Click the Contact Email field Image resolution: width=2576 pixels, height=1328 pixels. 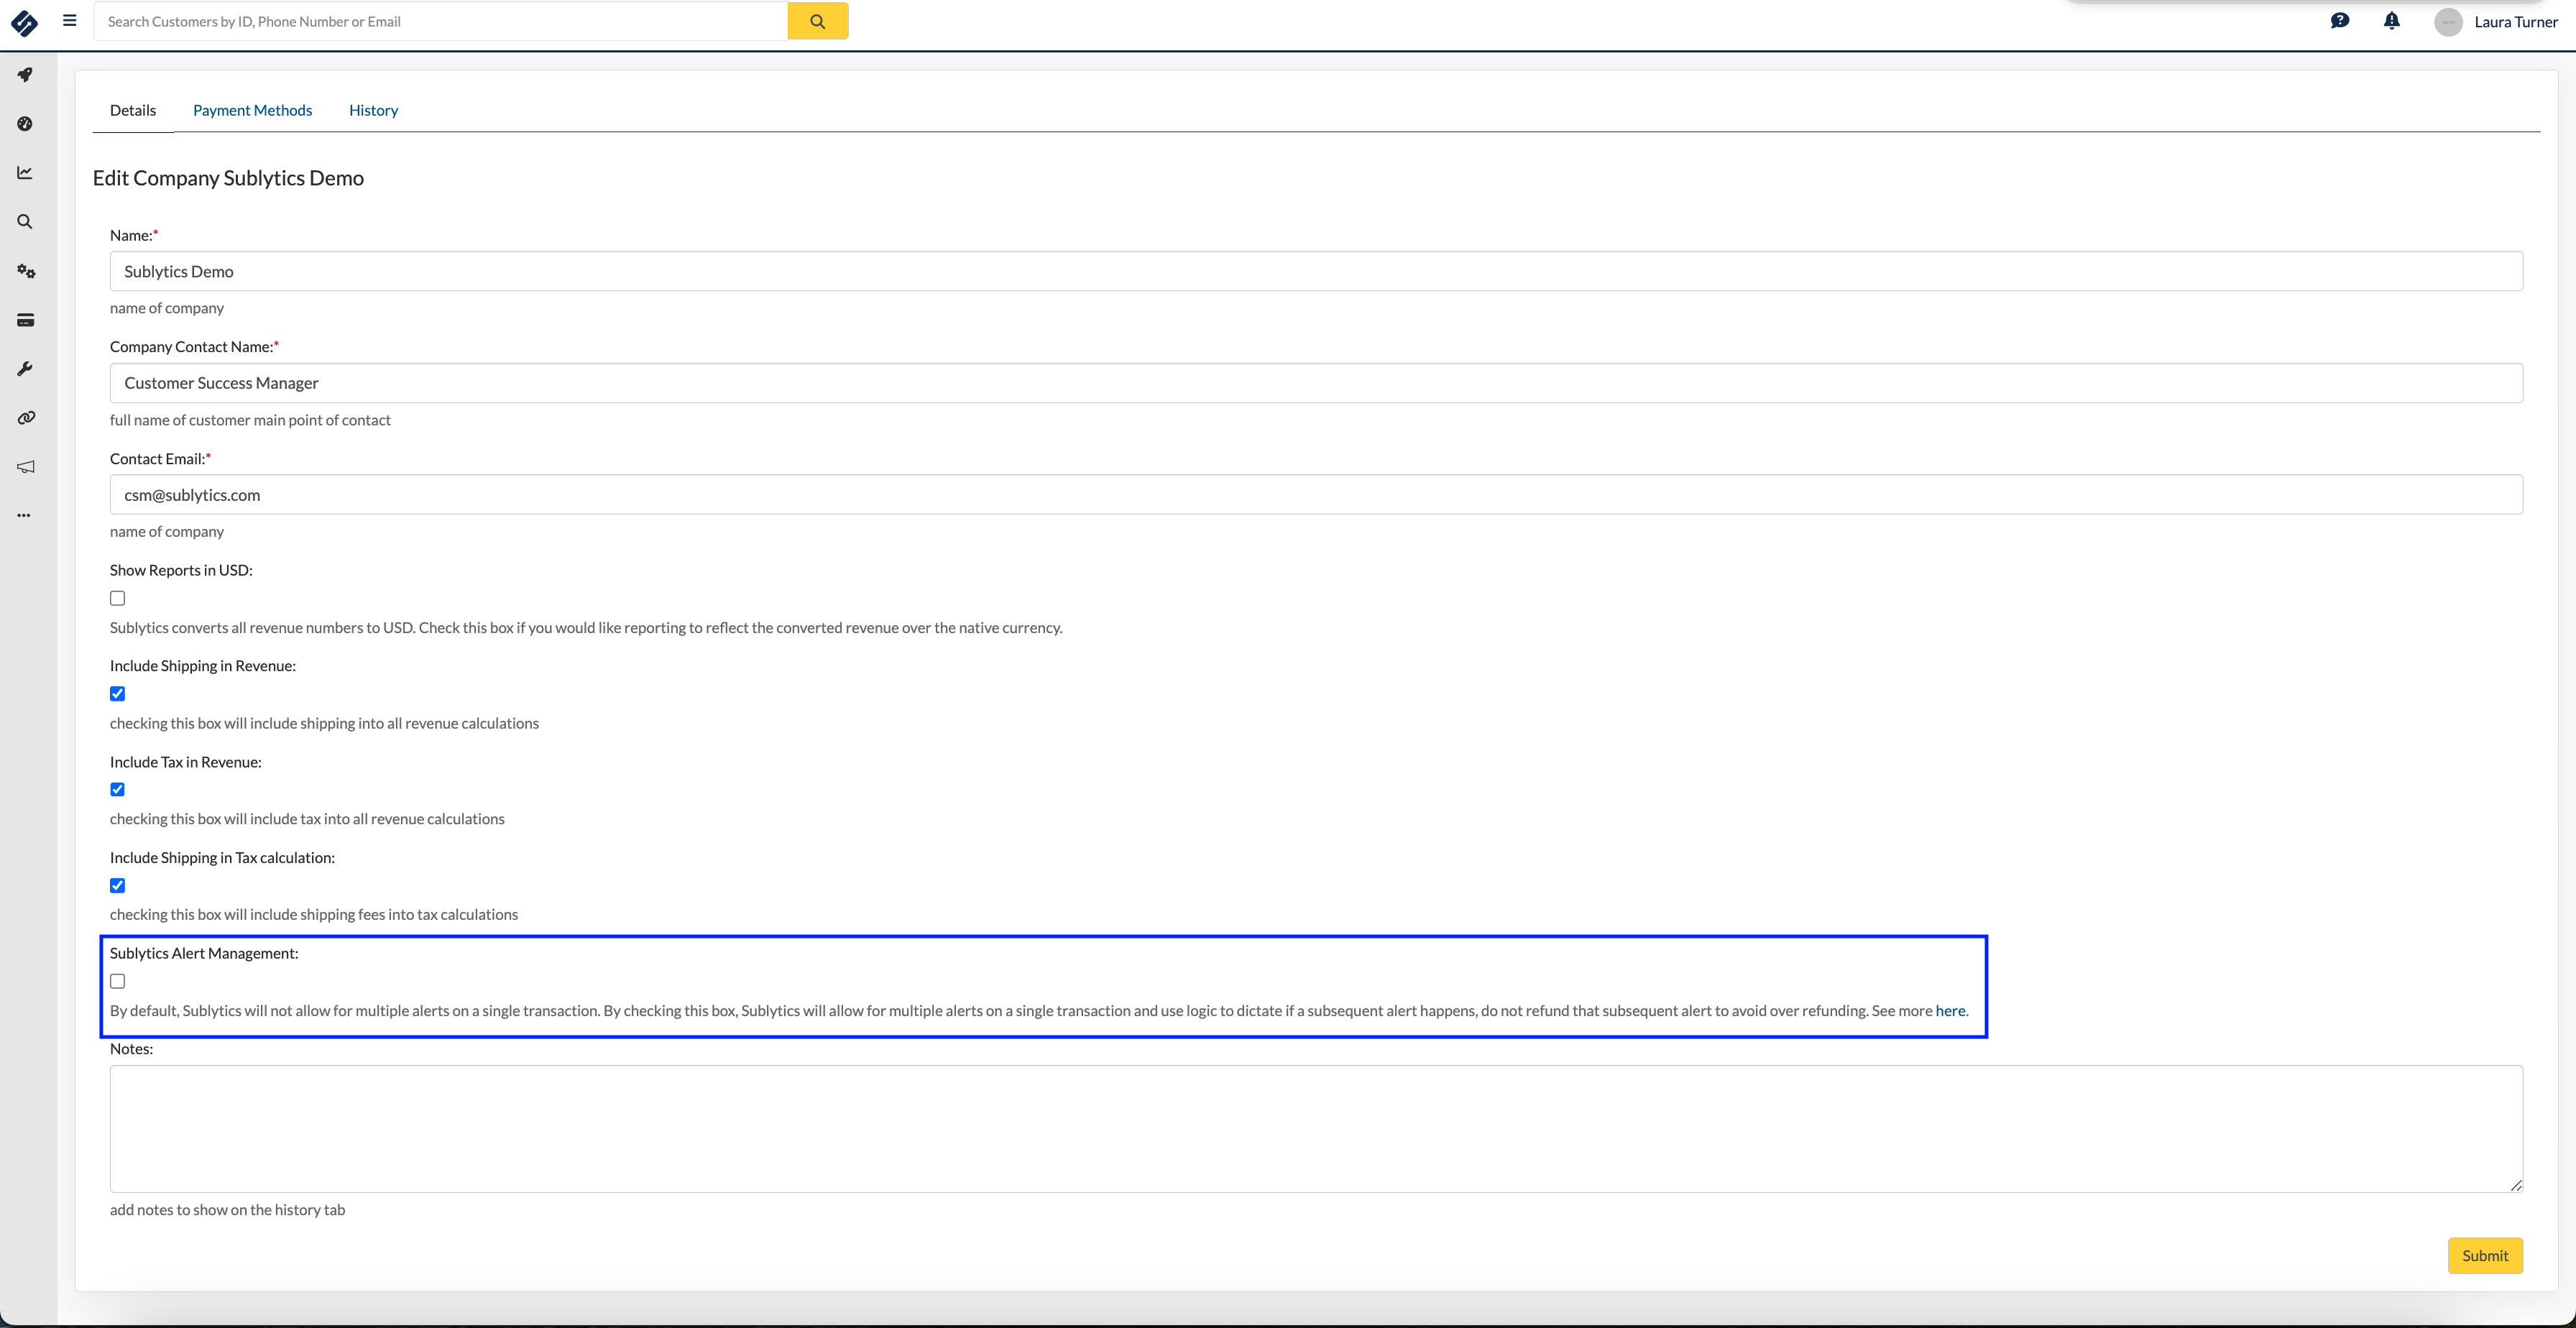tap(1316, 495)
